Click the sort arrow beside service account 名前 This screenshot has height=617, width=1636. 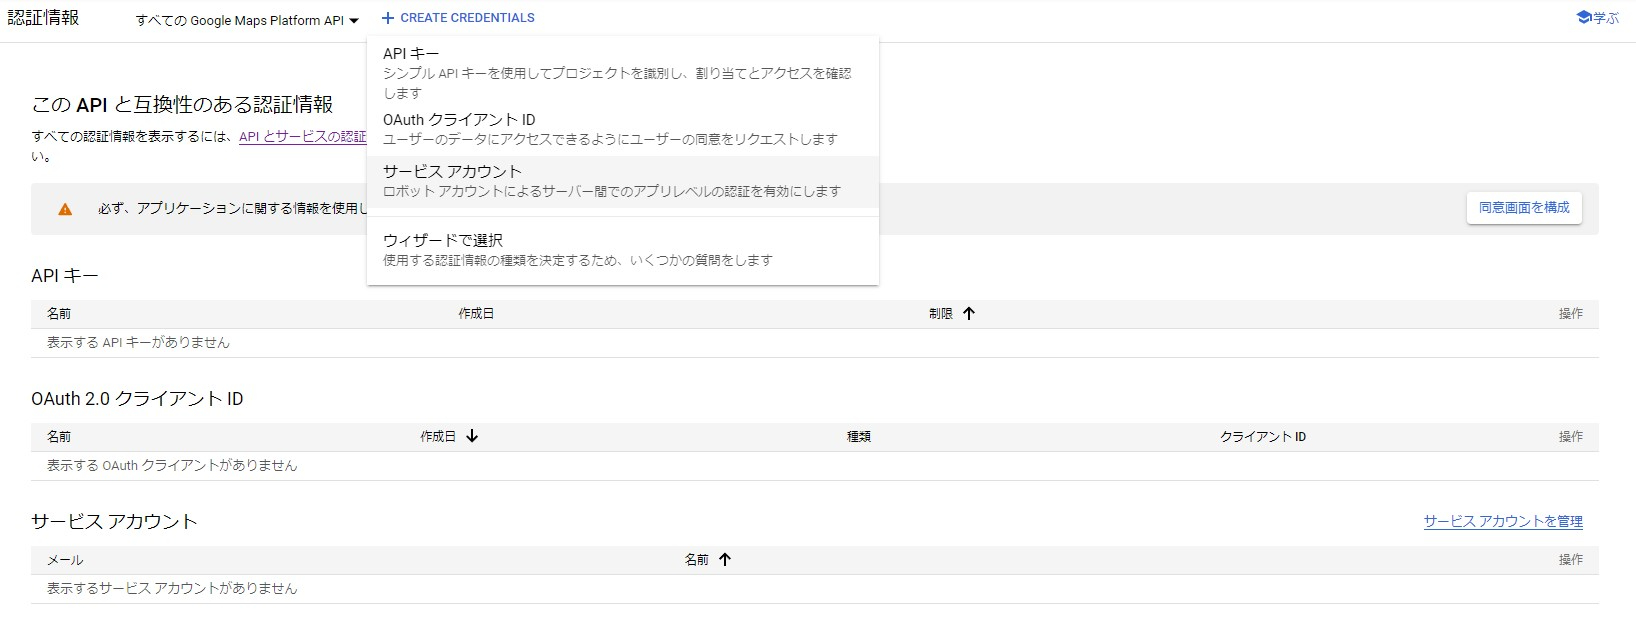point(725,559)
